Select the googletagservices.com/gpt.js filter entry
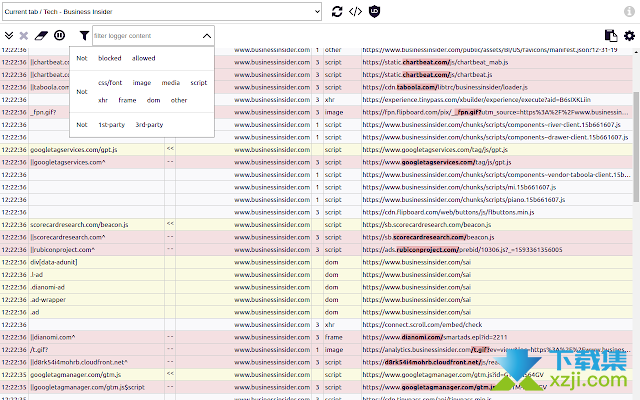 [x=73, y=150]
